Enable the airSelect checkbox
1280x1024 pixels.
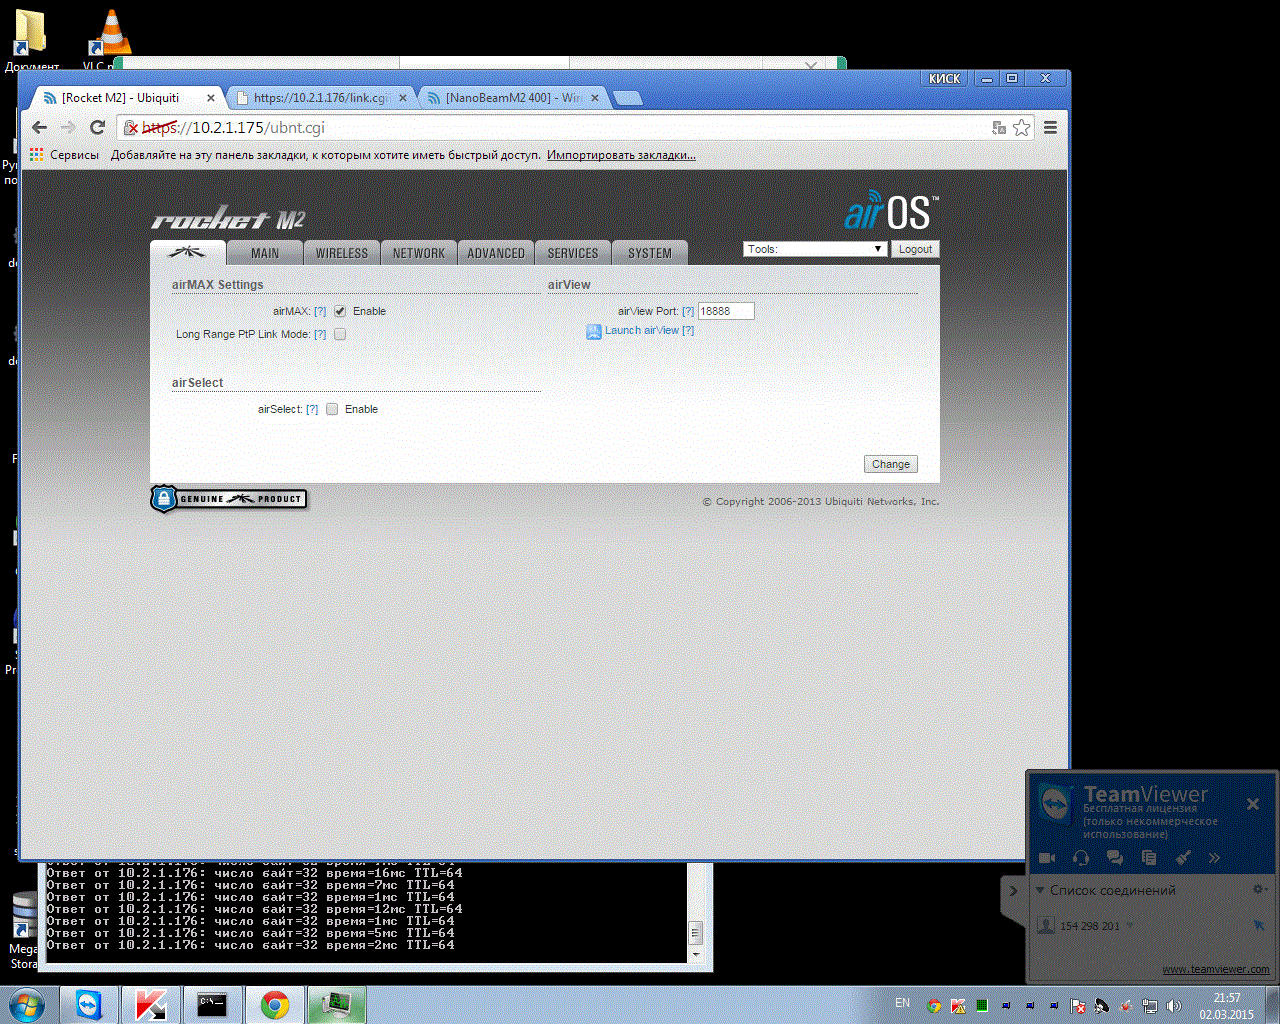332,409
